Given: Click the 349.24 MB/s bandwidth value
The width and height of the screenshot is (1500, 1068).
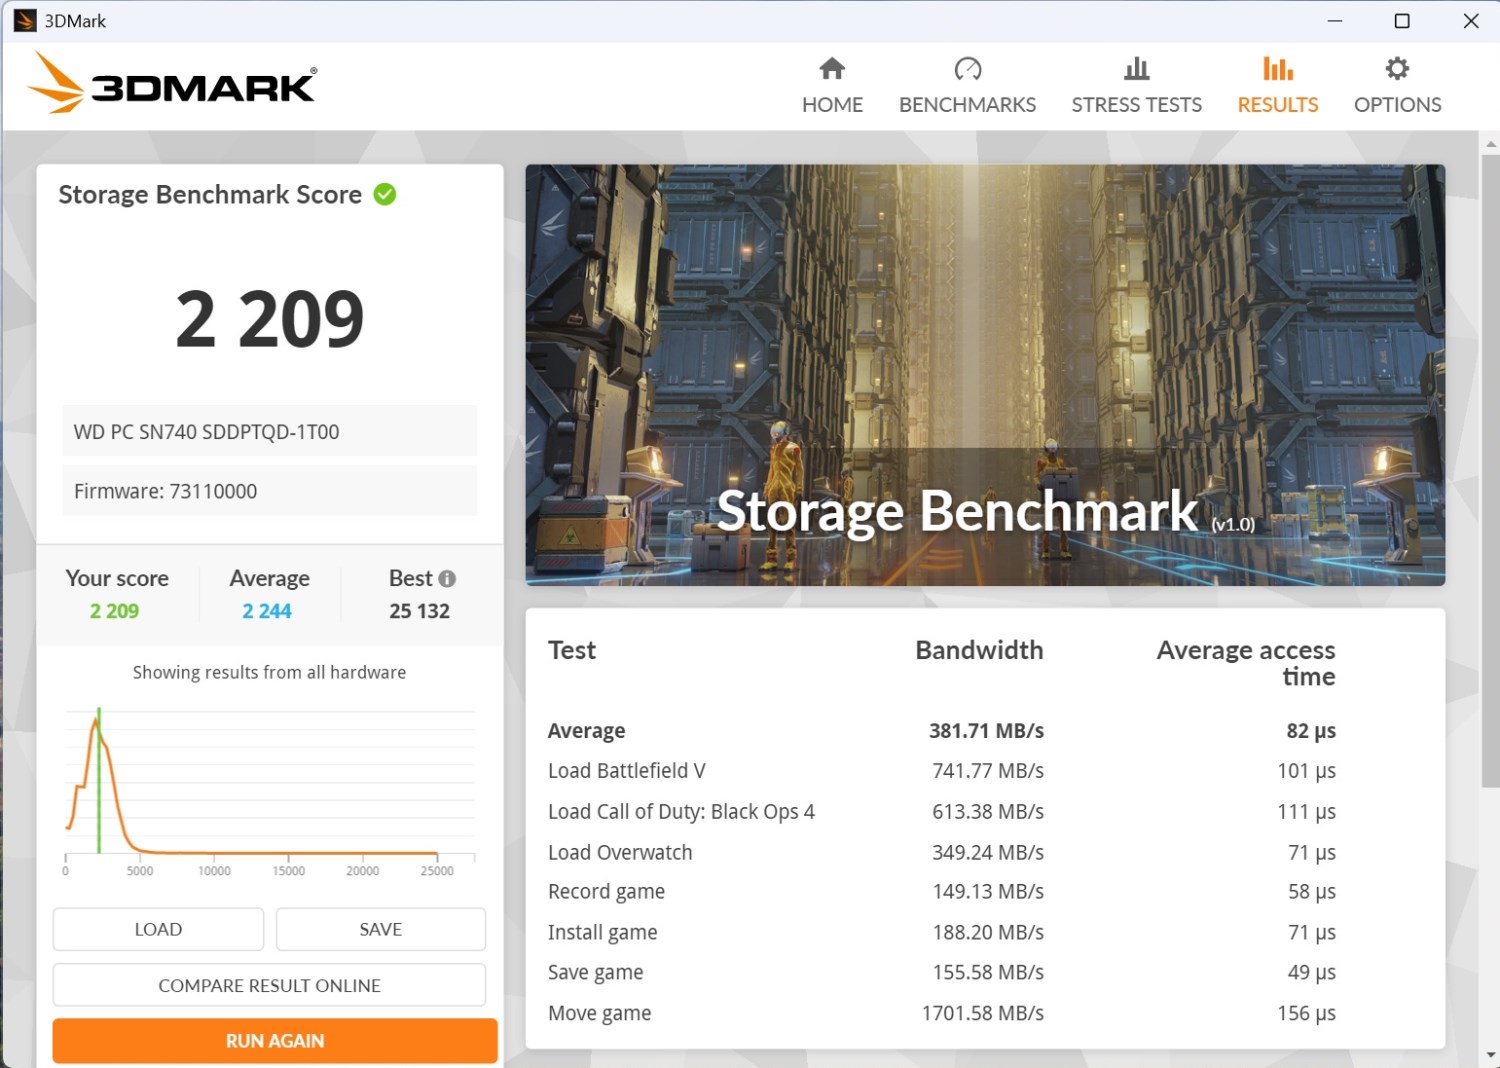Looking at the screenshot, I should [x=988, y=852].
